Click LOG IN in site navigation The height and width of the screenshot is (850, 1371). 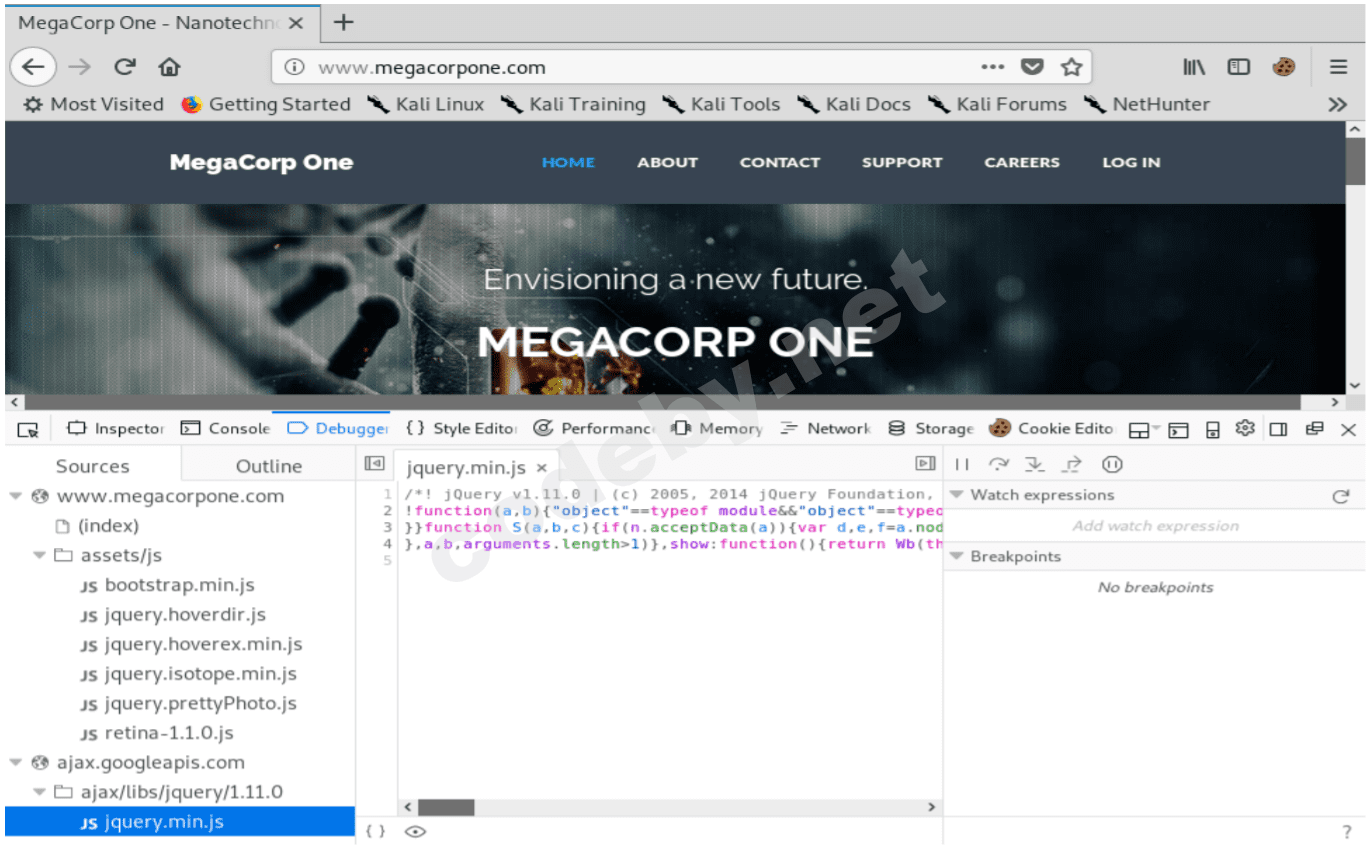point(1131,162)
